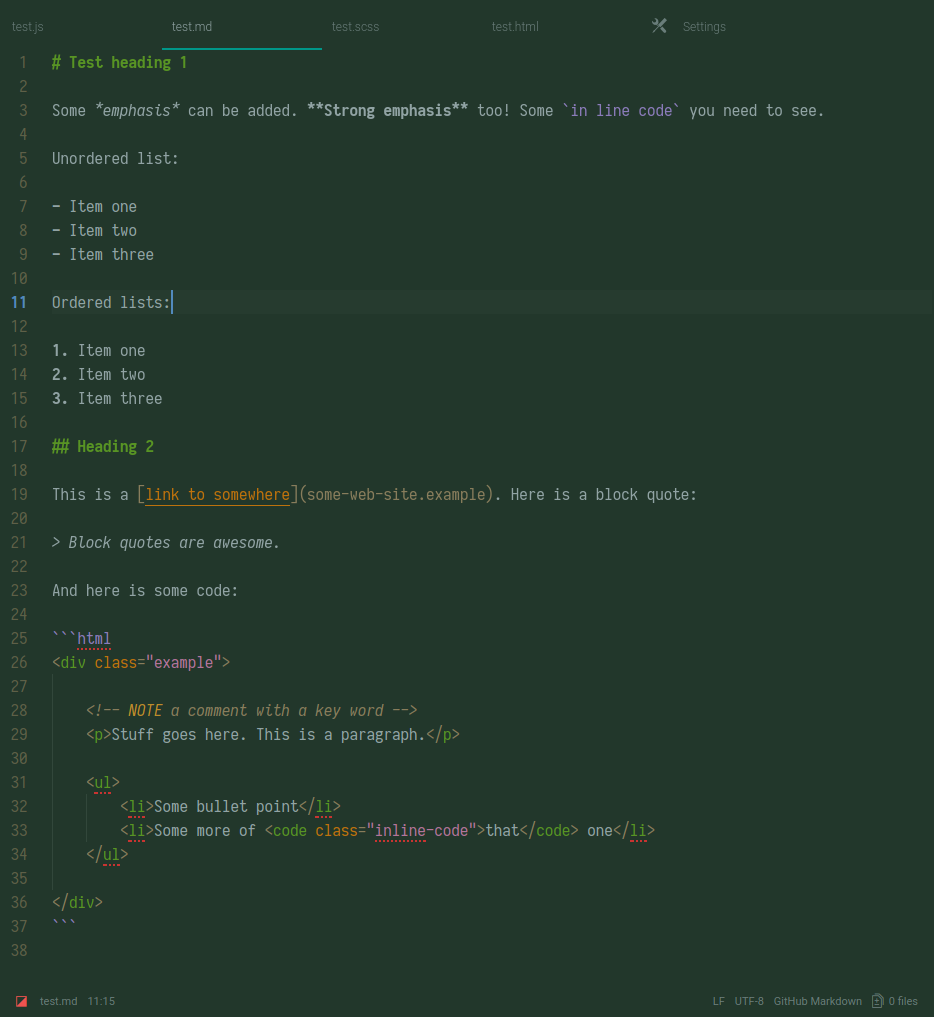Viewport: 934px width, 1017px height.
Task: Switch to the test.js tab
Action: pos(28,27)
